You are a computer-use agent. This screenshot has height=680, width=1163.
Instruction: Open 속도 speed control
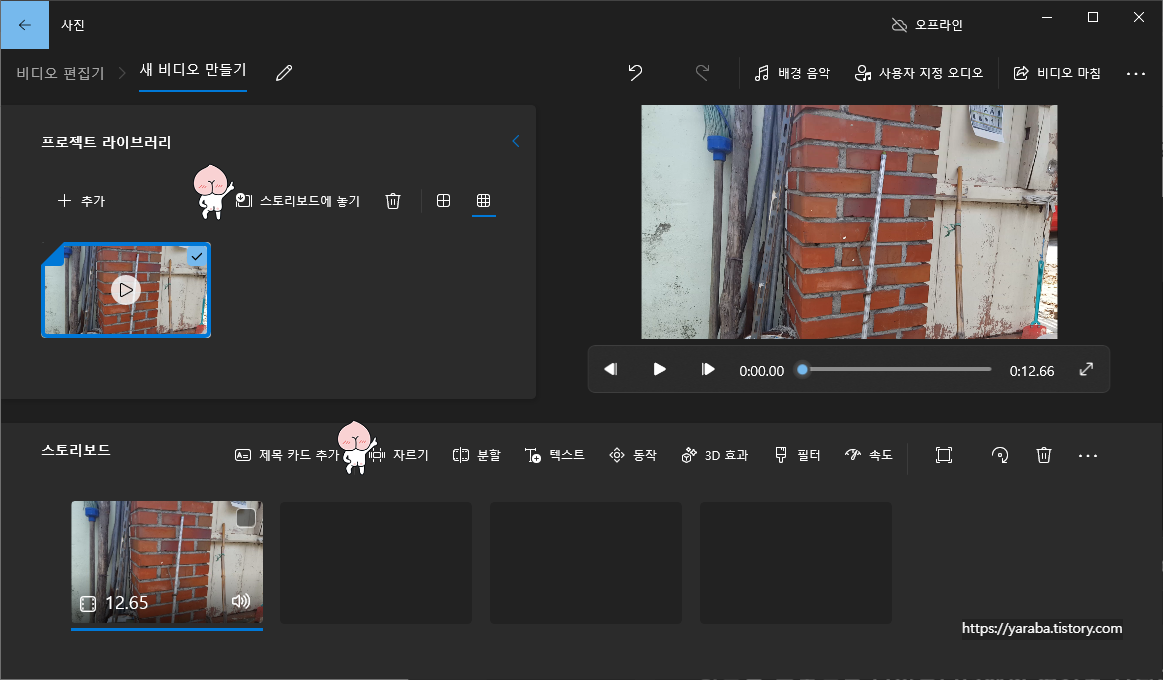tap(869, 455)
